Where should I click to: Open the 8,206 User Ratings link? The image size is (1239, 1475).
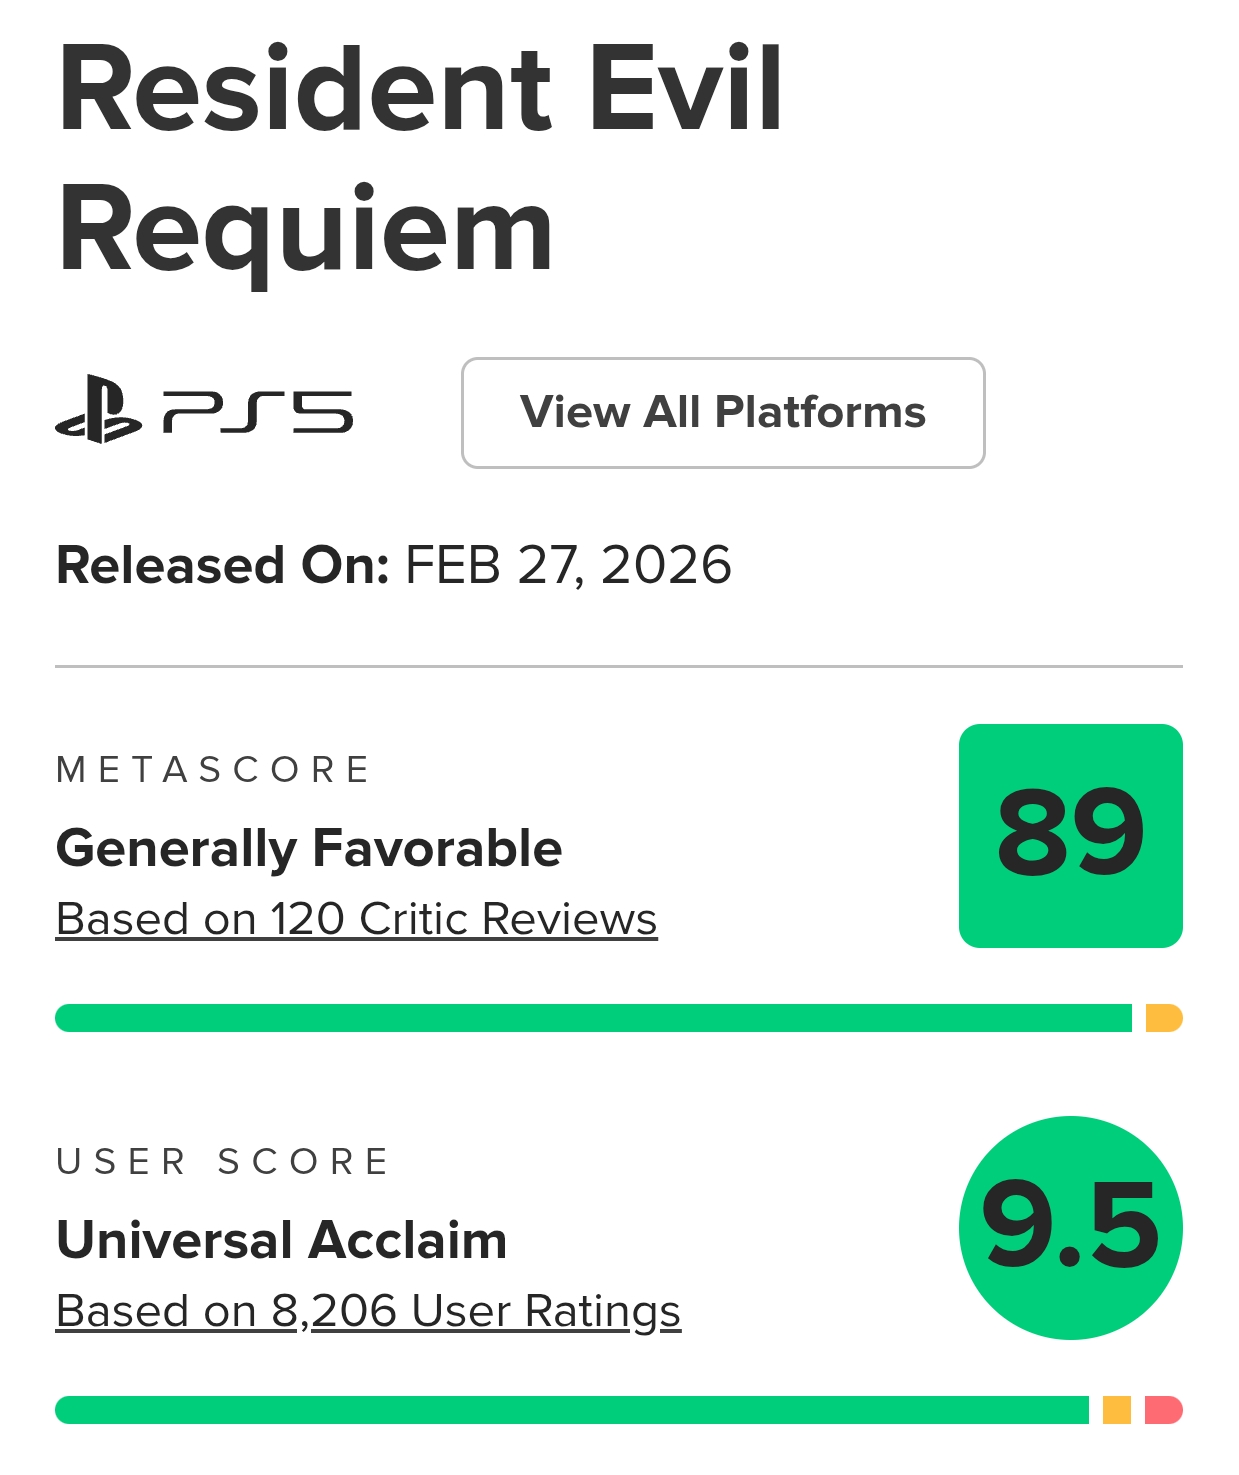368,1311
